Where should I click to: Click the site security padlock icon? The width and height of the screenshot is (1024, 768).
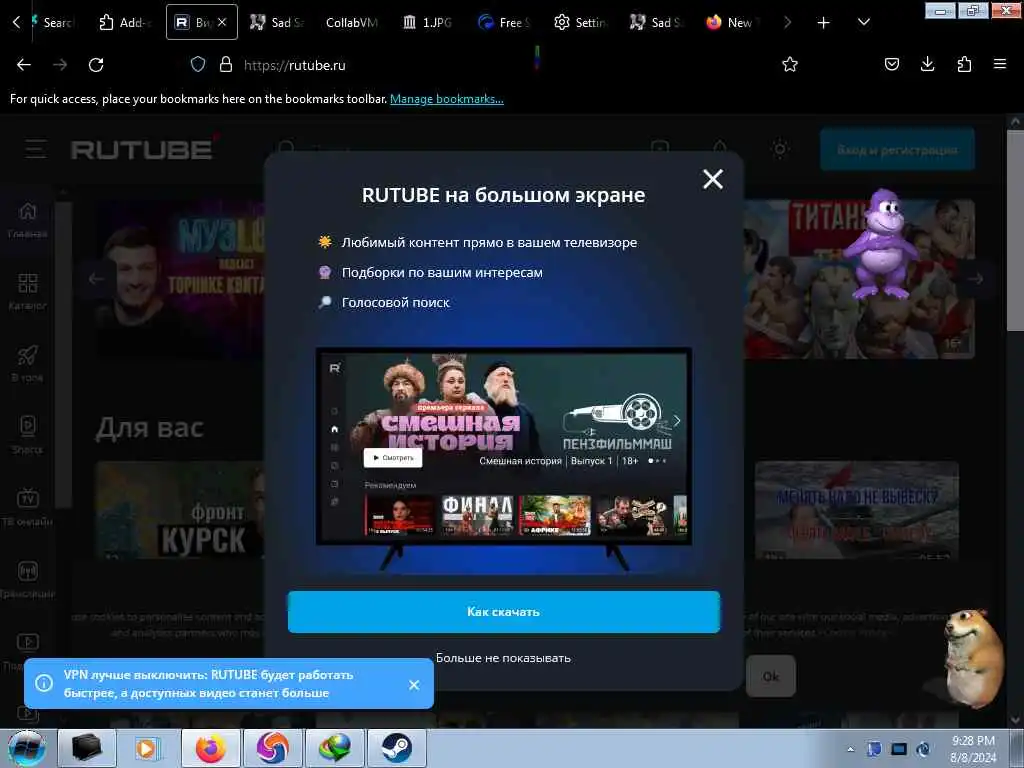coord(226,64)
